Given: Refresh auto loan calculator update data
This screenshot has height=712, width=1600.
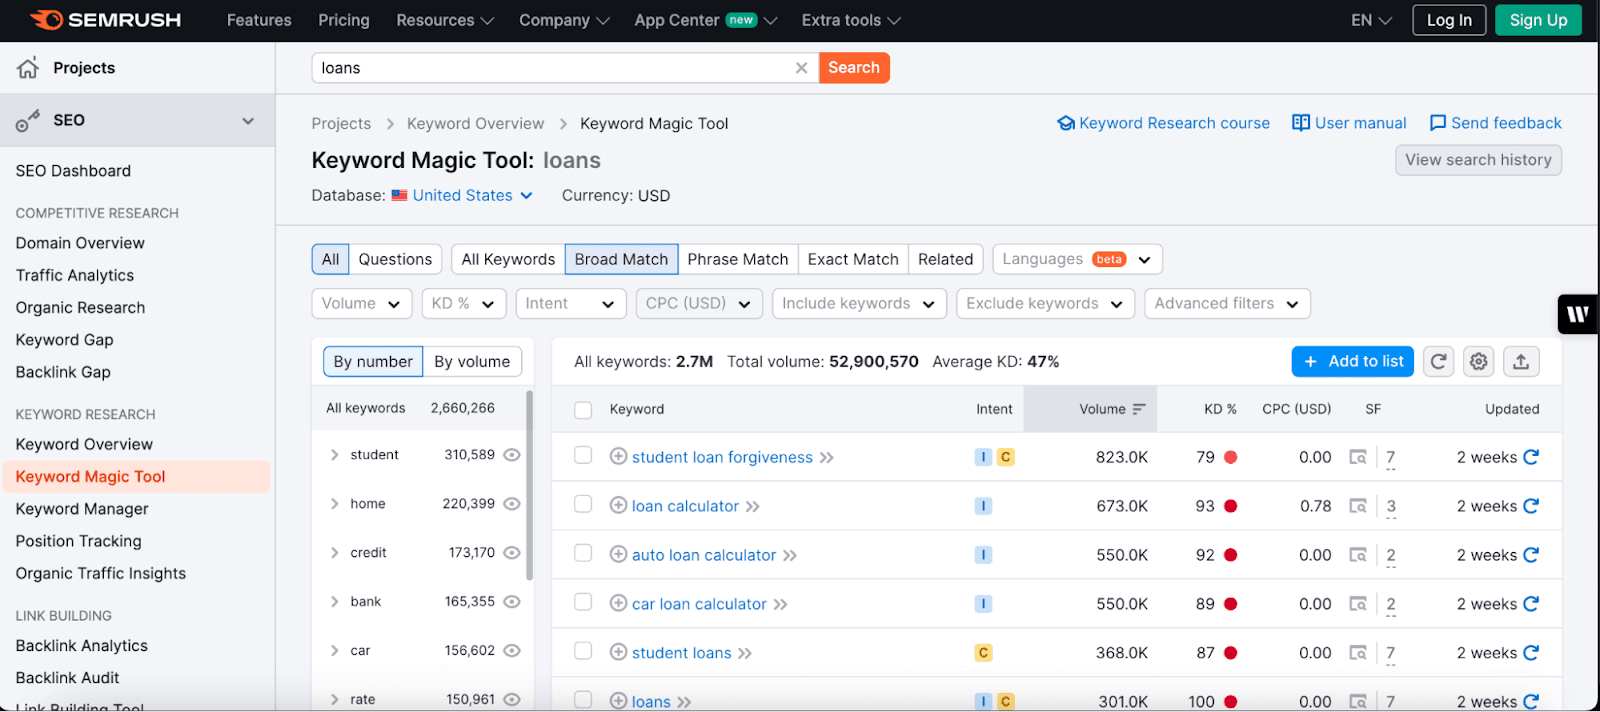Looking at the screenshot, I should click(1531, 555).
